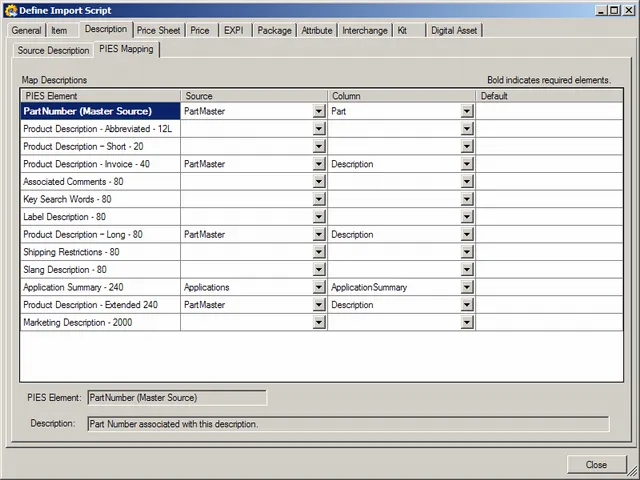Click the Define Import Script title bar icon
640x480 pixels.
point(10,10)
